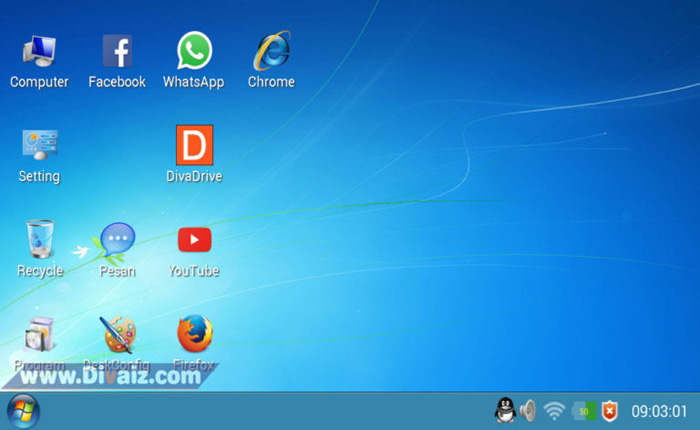Launch the Firefox browser icon
Screen dimensions: 700x430
(x=194, y=333)
